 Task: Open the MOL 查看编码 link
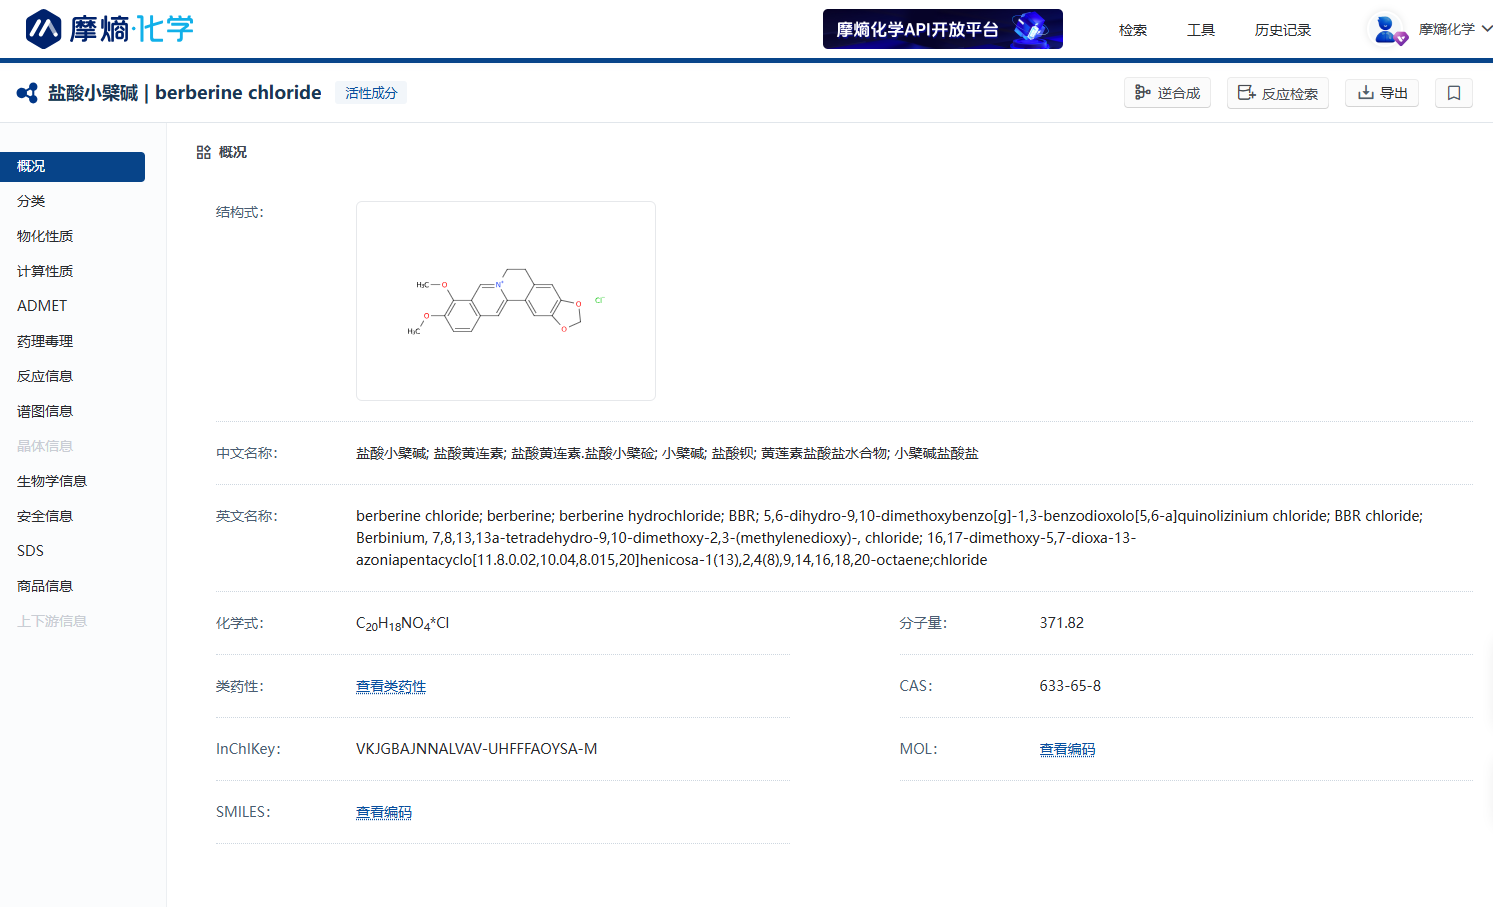[x=1067, y=749]
